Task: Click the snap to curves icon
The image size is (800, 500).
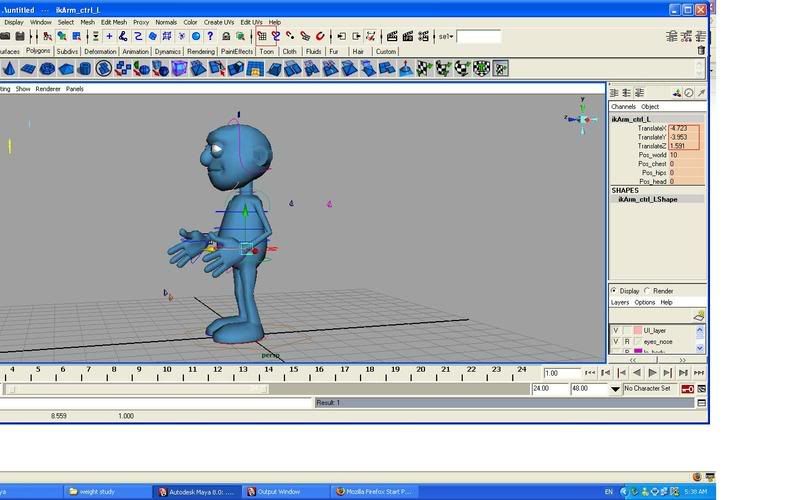Action: [x=276, y=37]
